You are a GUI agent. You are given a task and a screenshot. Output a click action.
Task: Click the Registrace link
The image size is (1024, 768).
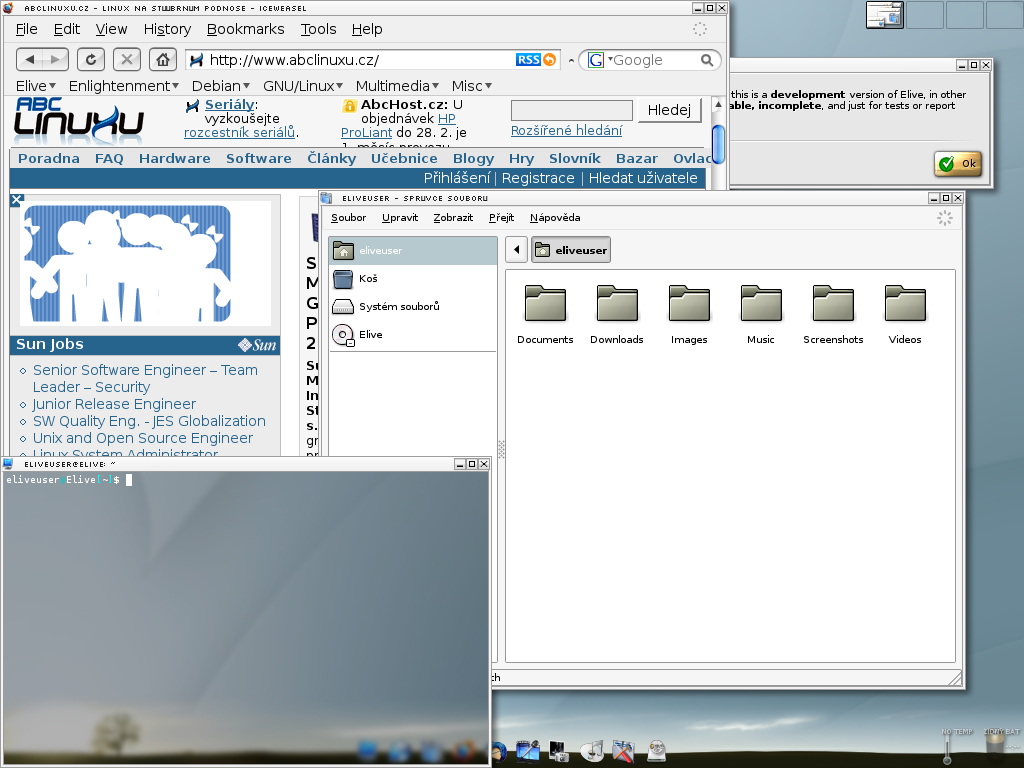click(538, 178)
